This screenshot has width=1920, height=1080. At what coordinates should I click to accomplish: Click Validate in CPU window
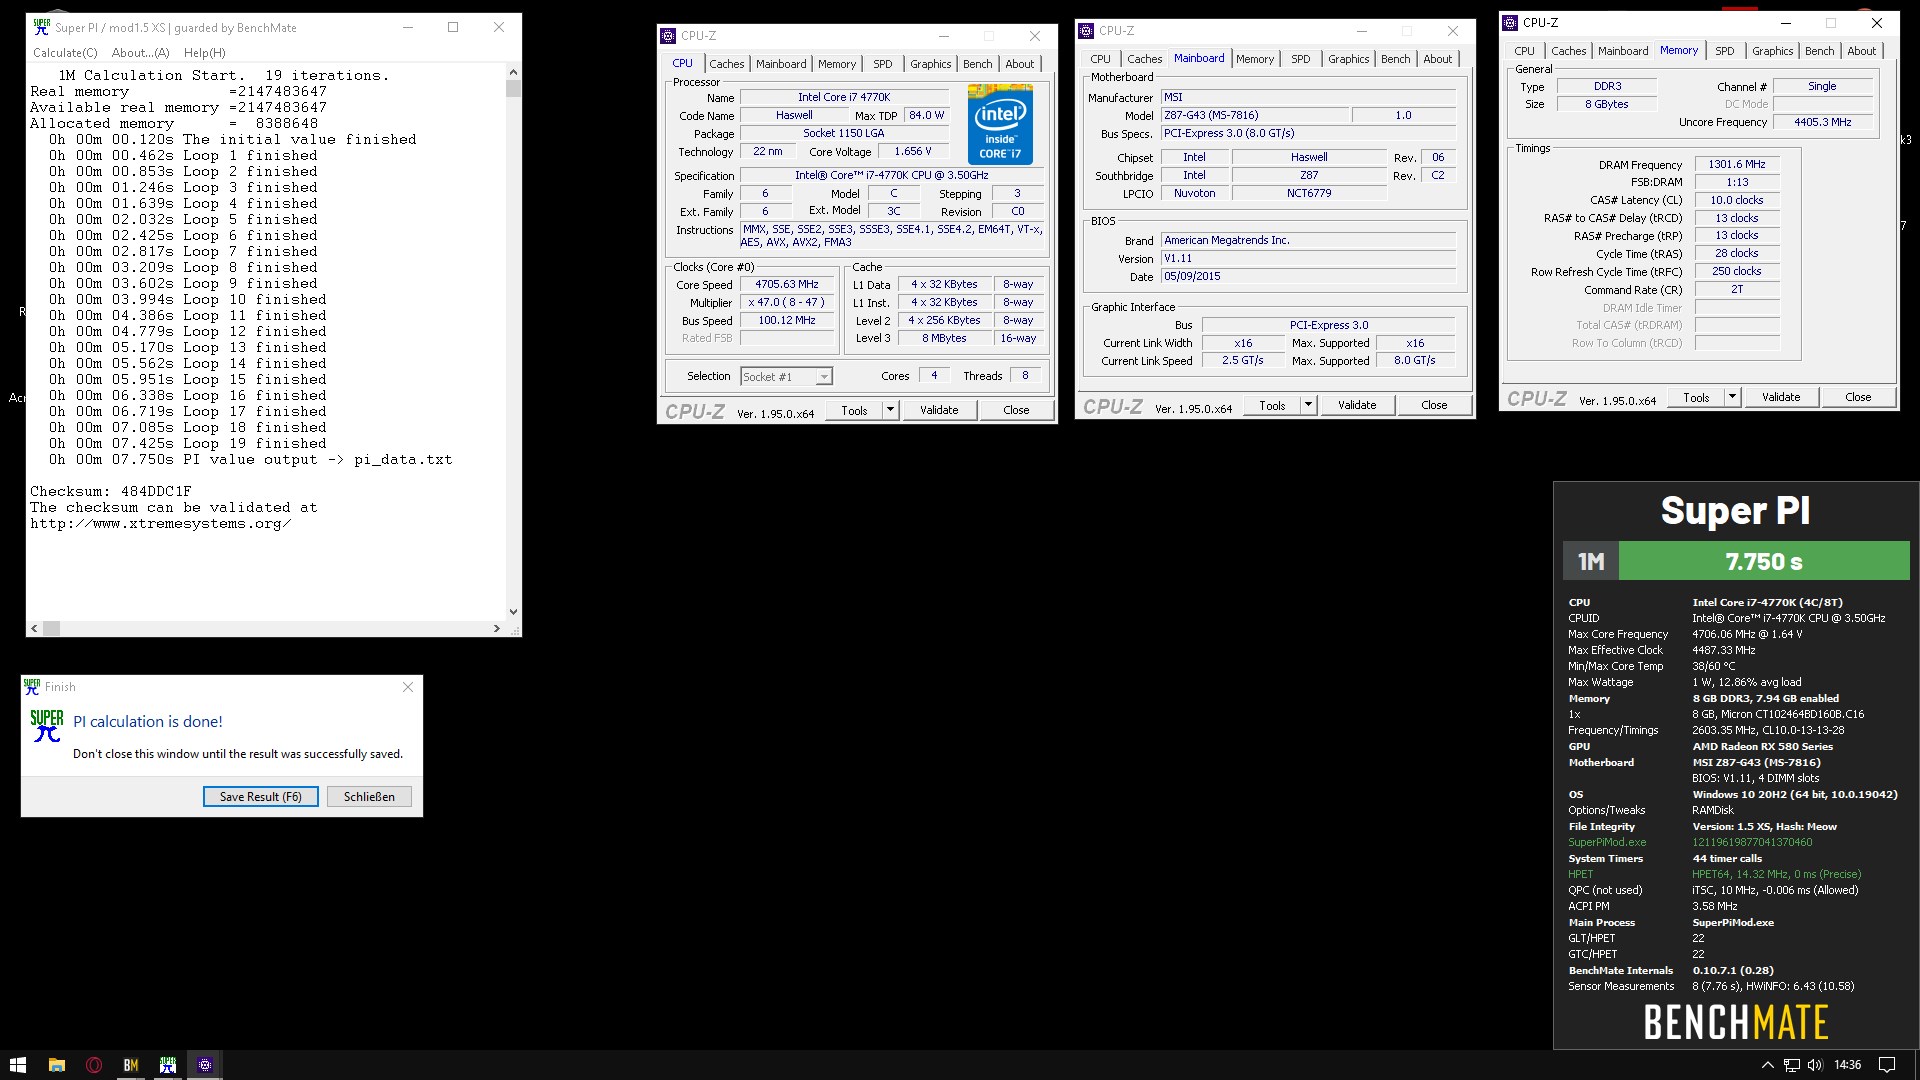point(939,410)
